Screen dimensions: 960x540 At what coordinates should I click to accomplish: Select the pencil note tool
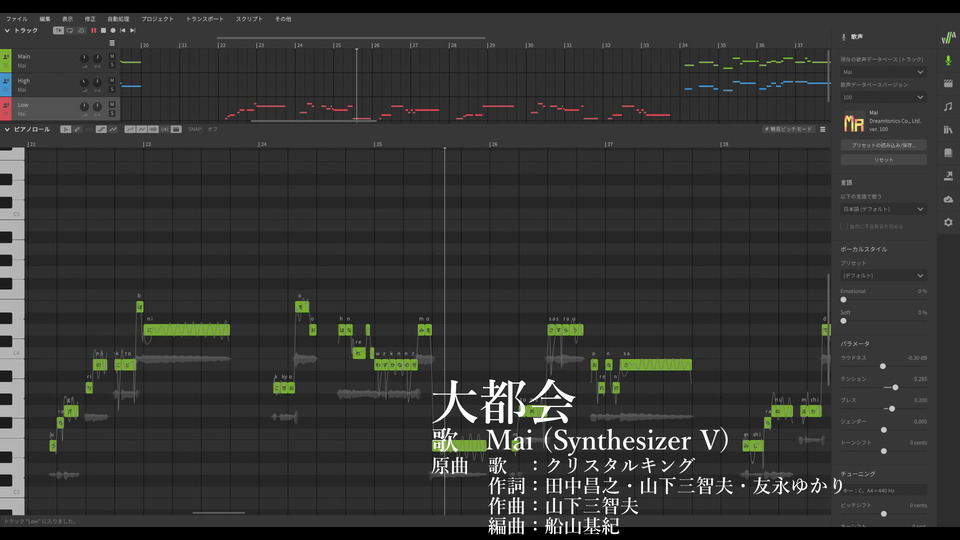point(77,129)
